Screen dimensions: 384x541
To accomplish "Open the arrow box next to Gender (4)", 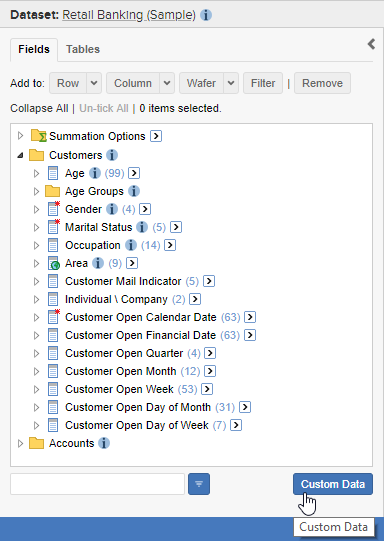I will [x=145, y=209].
